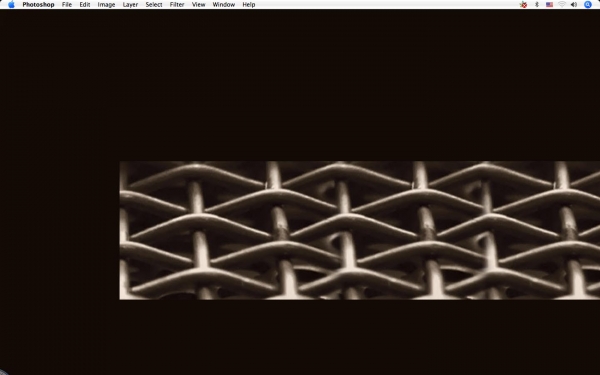This screenshot has width=600, height=375.
Task: Open the File menu
Action: 67,5
